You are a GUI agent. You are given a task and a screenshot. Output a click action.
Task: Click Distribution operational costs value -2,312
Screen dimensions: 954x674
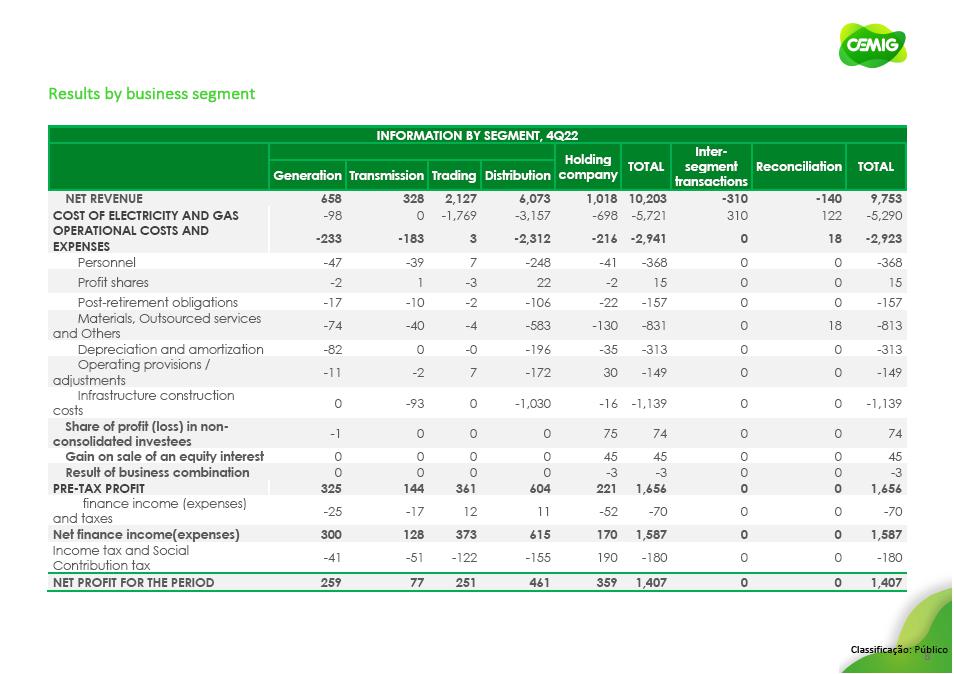point(532,239)
